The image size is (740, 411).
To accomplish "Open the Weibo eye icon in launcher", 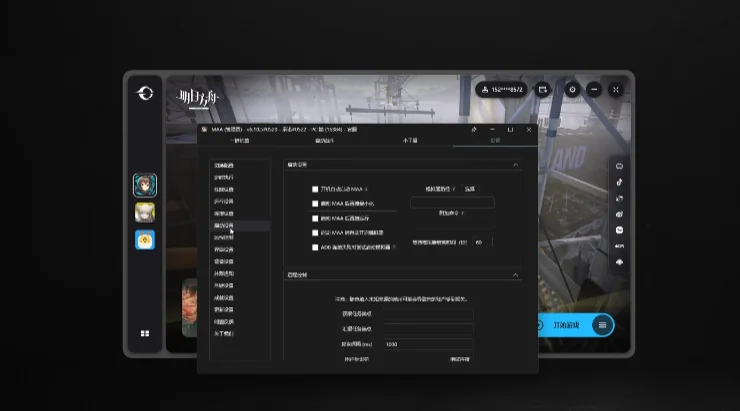I will pos(619,214).
